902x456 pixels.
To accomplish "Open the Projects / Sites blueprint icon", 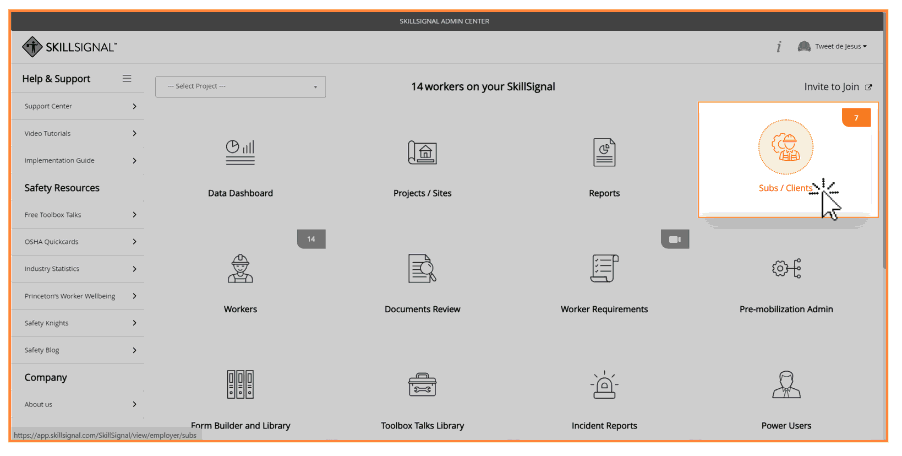I will 422,152.
